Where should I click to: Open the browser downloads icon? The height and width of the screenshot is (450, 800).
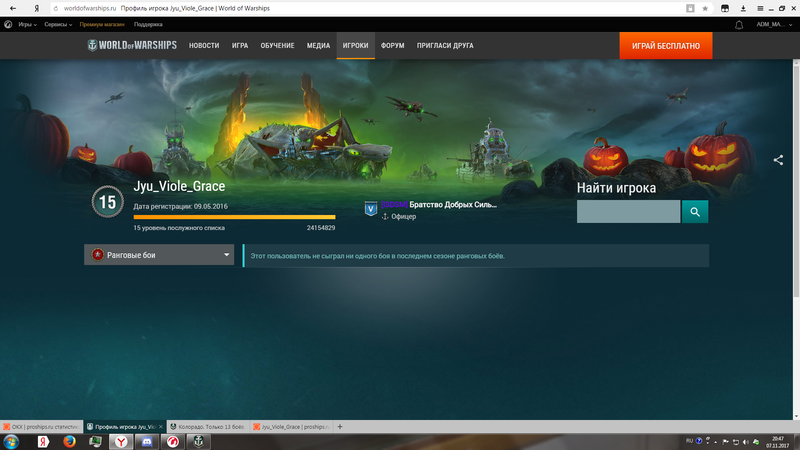tap(743, 8)
